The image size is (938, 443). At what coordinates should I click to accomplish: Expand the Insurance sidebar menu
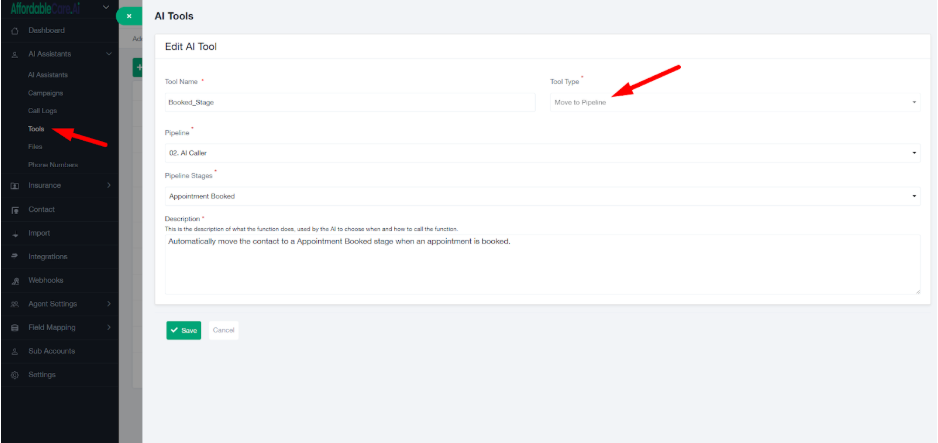pos(108,186)
